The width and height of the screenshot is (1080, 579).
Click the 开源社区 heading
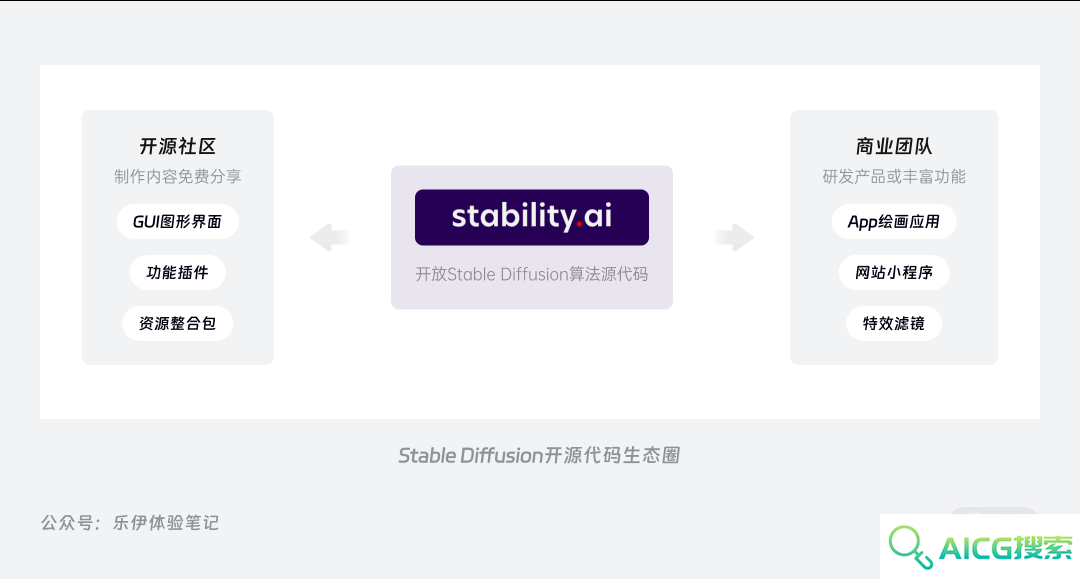click(178, 146)
